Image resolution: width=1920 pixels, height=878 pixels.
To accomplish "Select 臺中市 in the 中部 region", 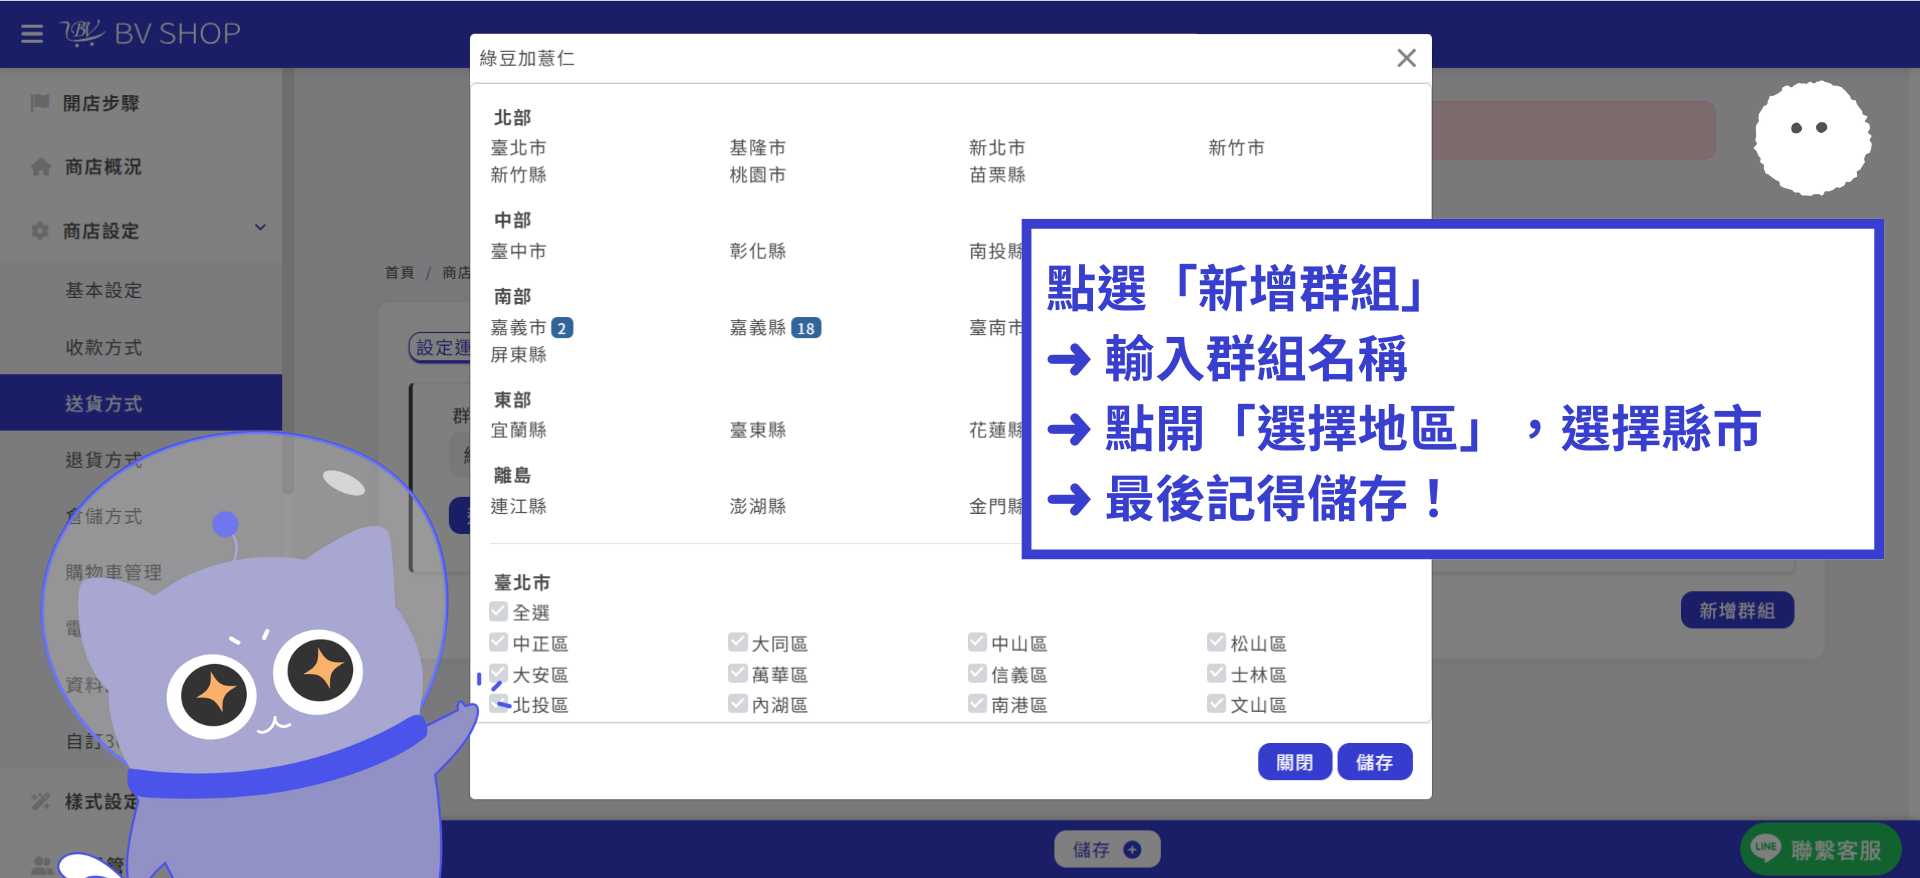I will point(518,252).
